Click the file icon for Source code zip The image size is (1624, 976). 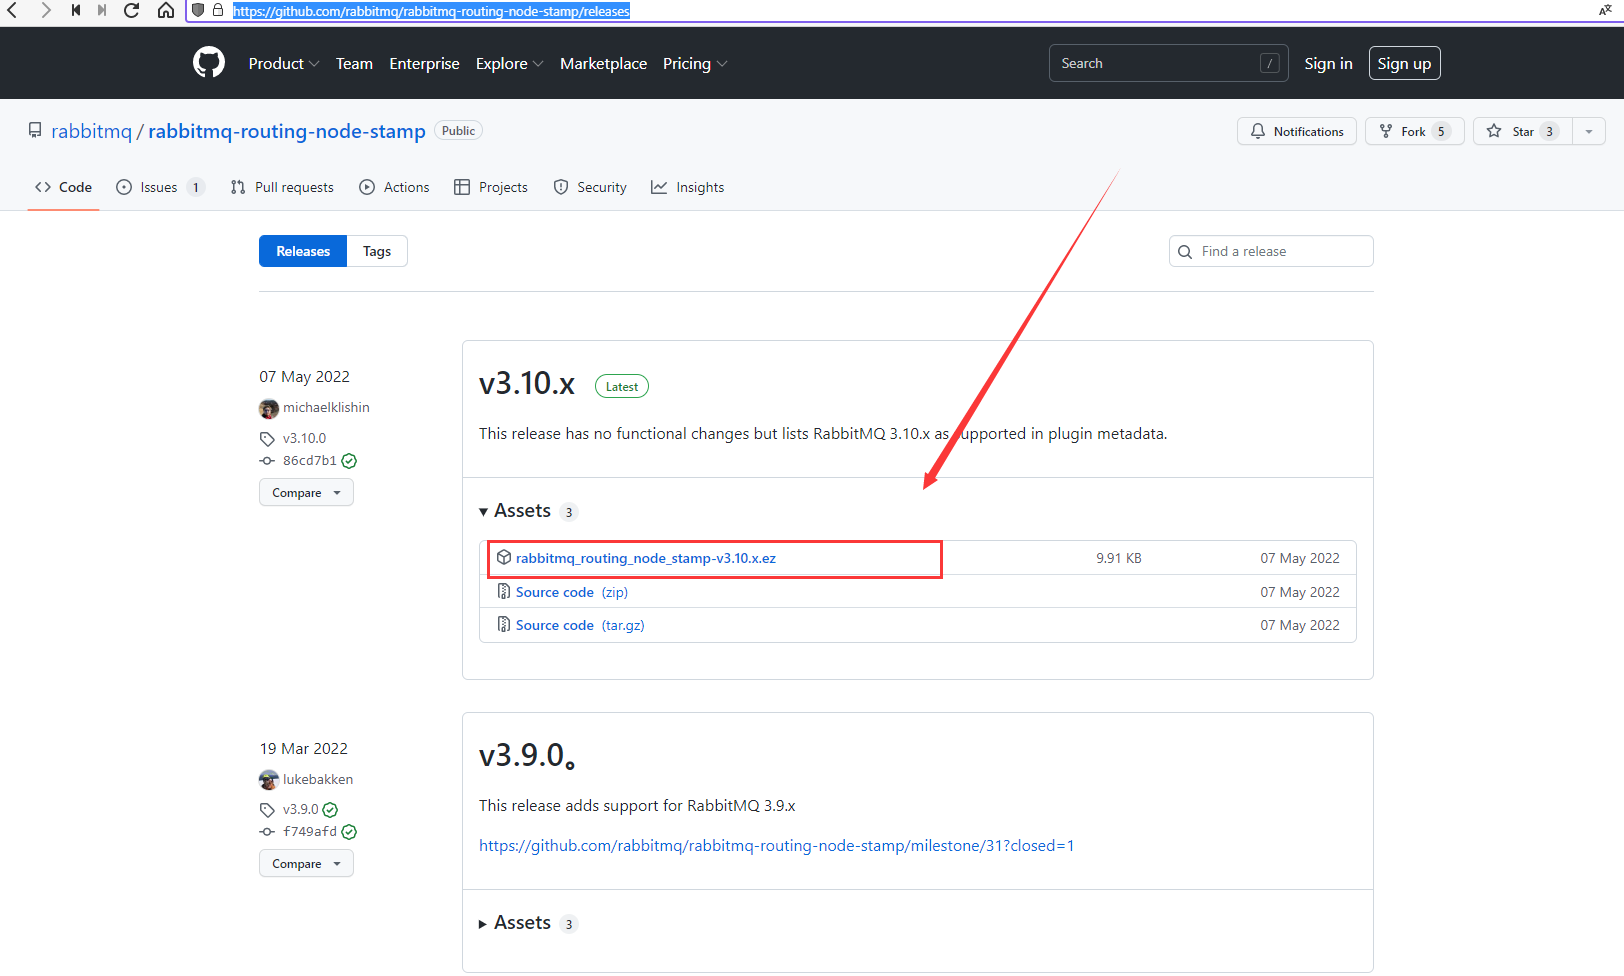click(x=504, y=592)
